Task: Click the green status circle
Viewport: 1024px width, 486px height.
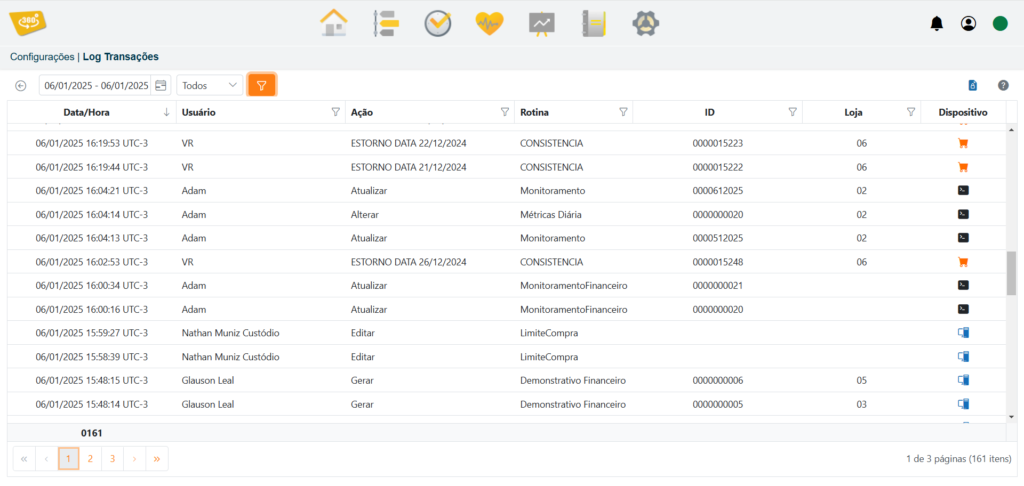Action: [x=1000, y=24]
